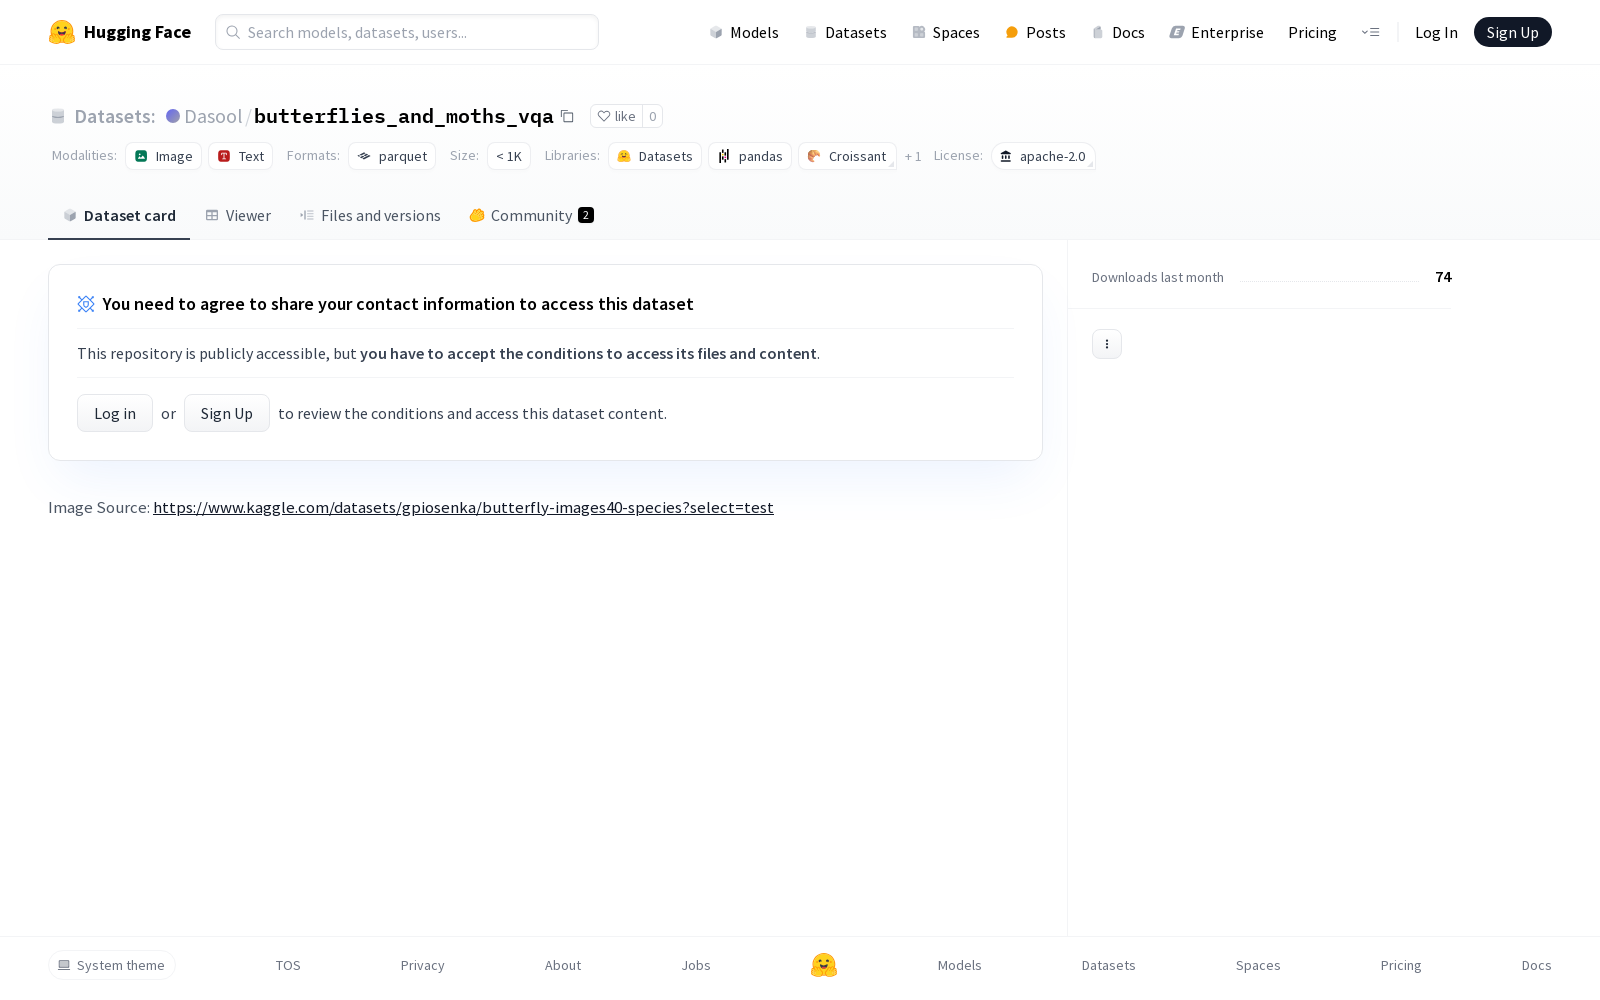1600x1000 pixels.
Task: Click the dark Sign Up header button
Action: click(x=1512, y=32)
